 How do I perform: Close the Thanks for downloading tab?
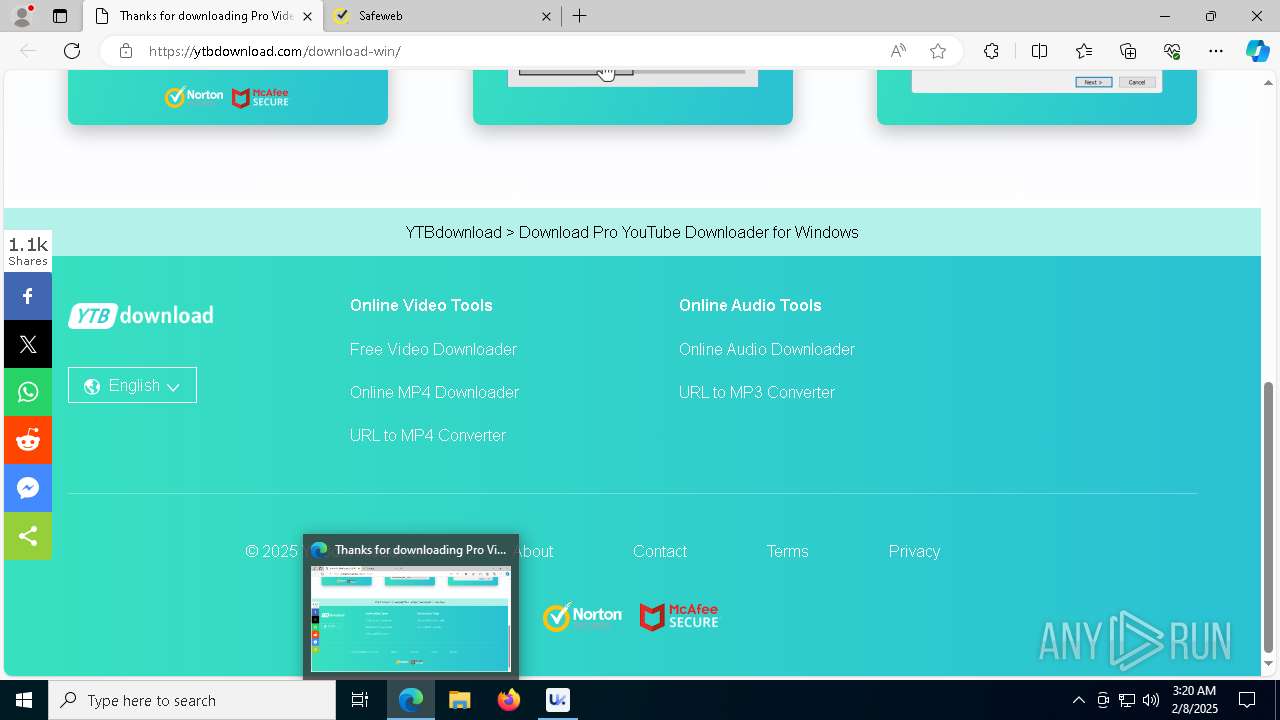pyautogui.click(x=308, y=16)
